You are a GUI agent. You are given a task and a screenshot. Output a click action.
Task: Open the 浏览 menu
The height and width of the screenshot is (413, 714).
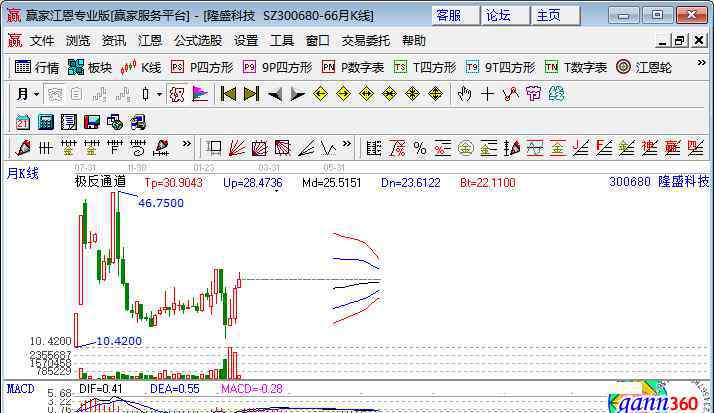[x=78, y=41]
